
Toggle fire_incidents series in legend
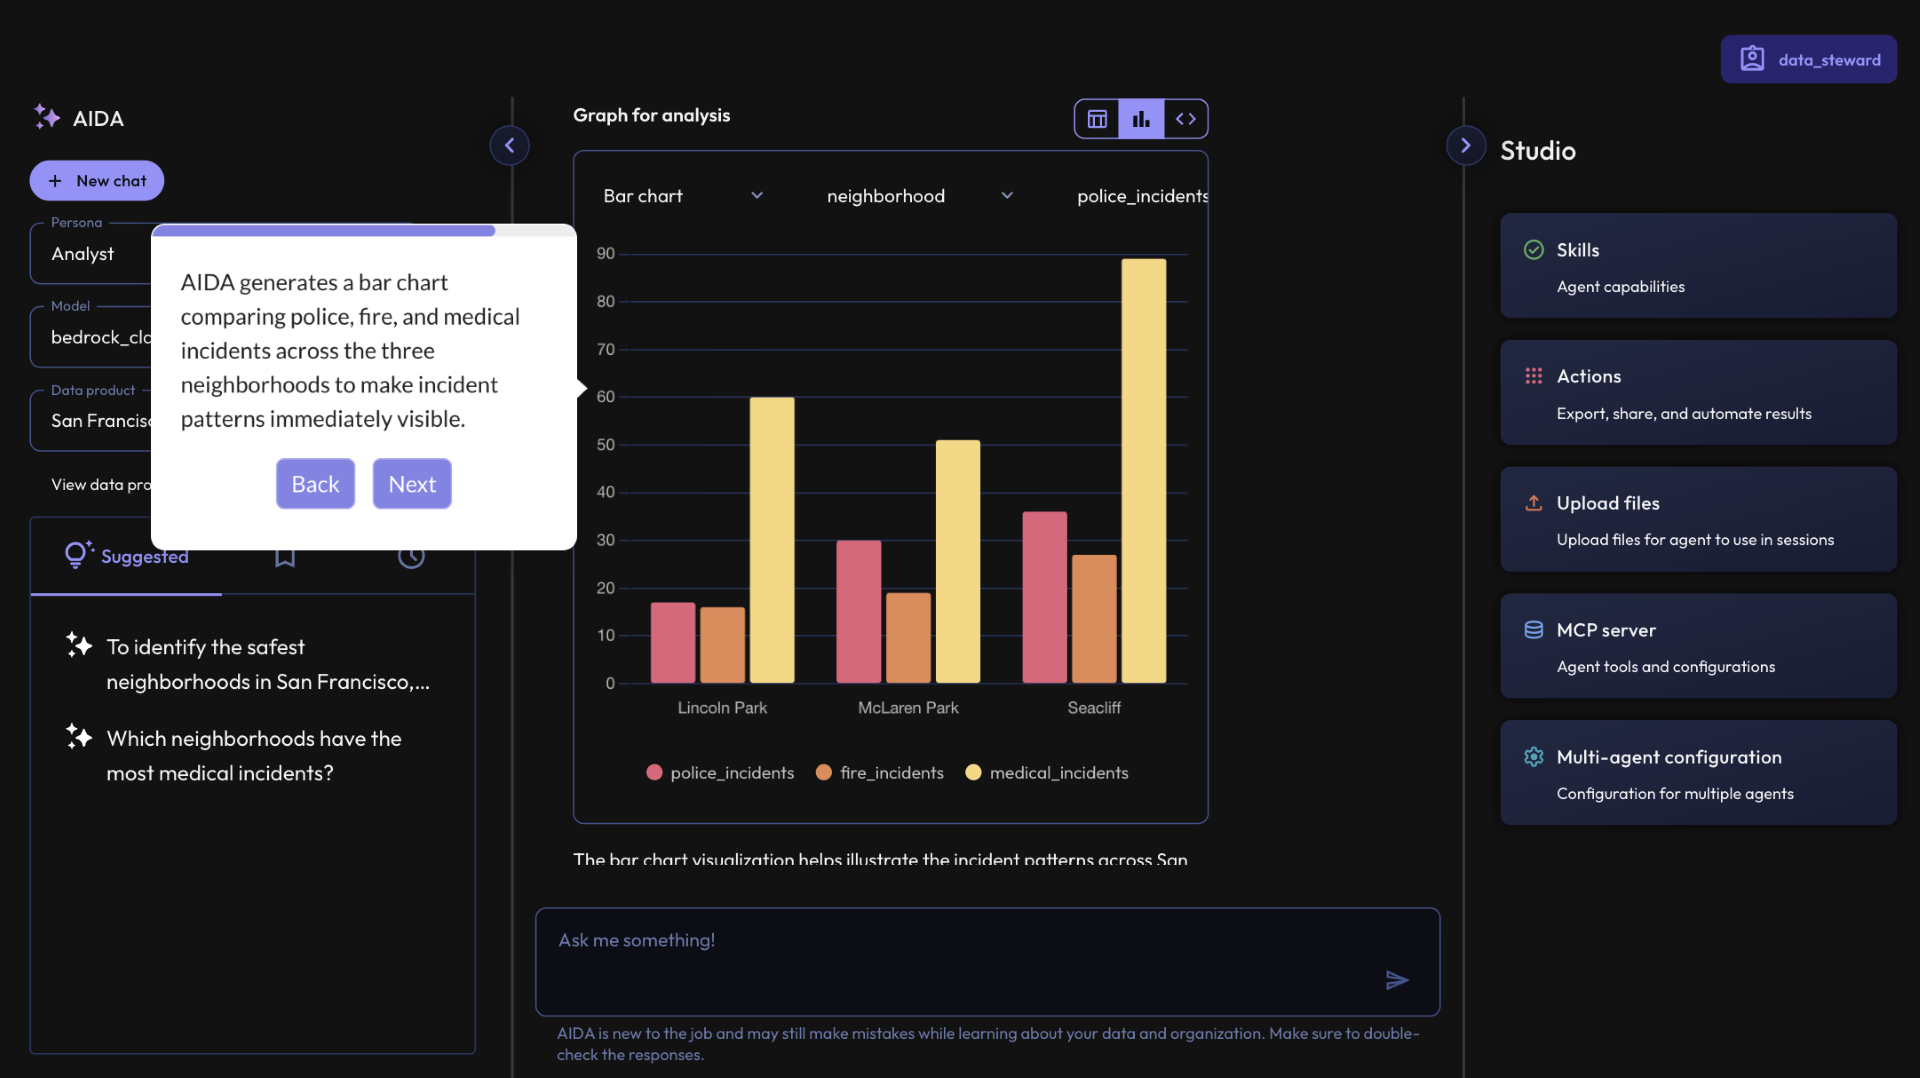tap(880, 773)
